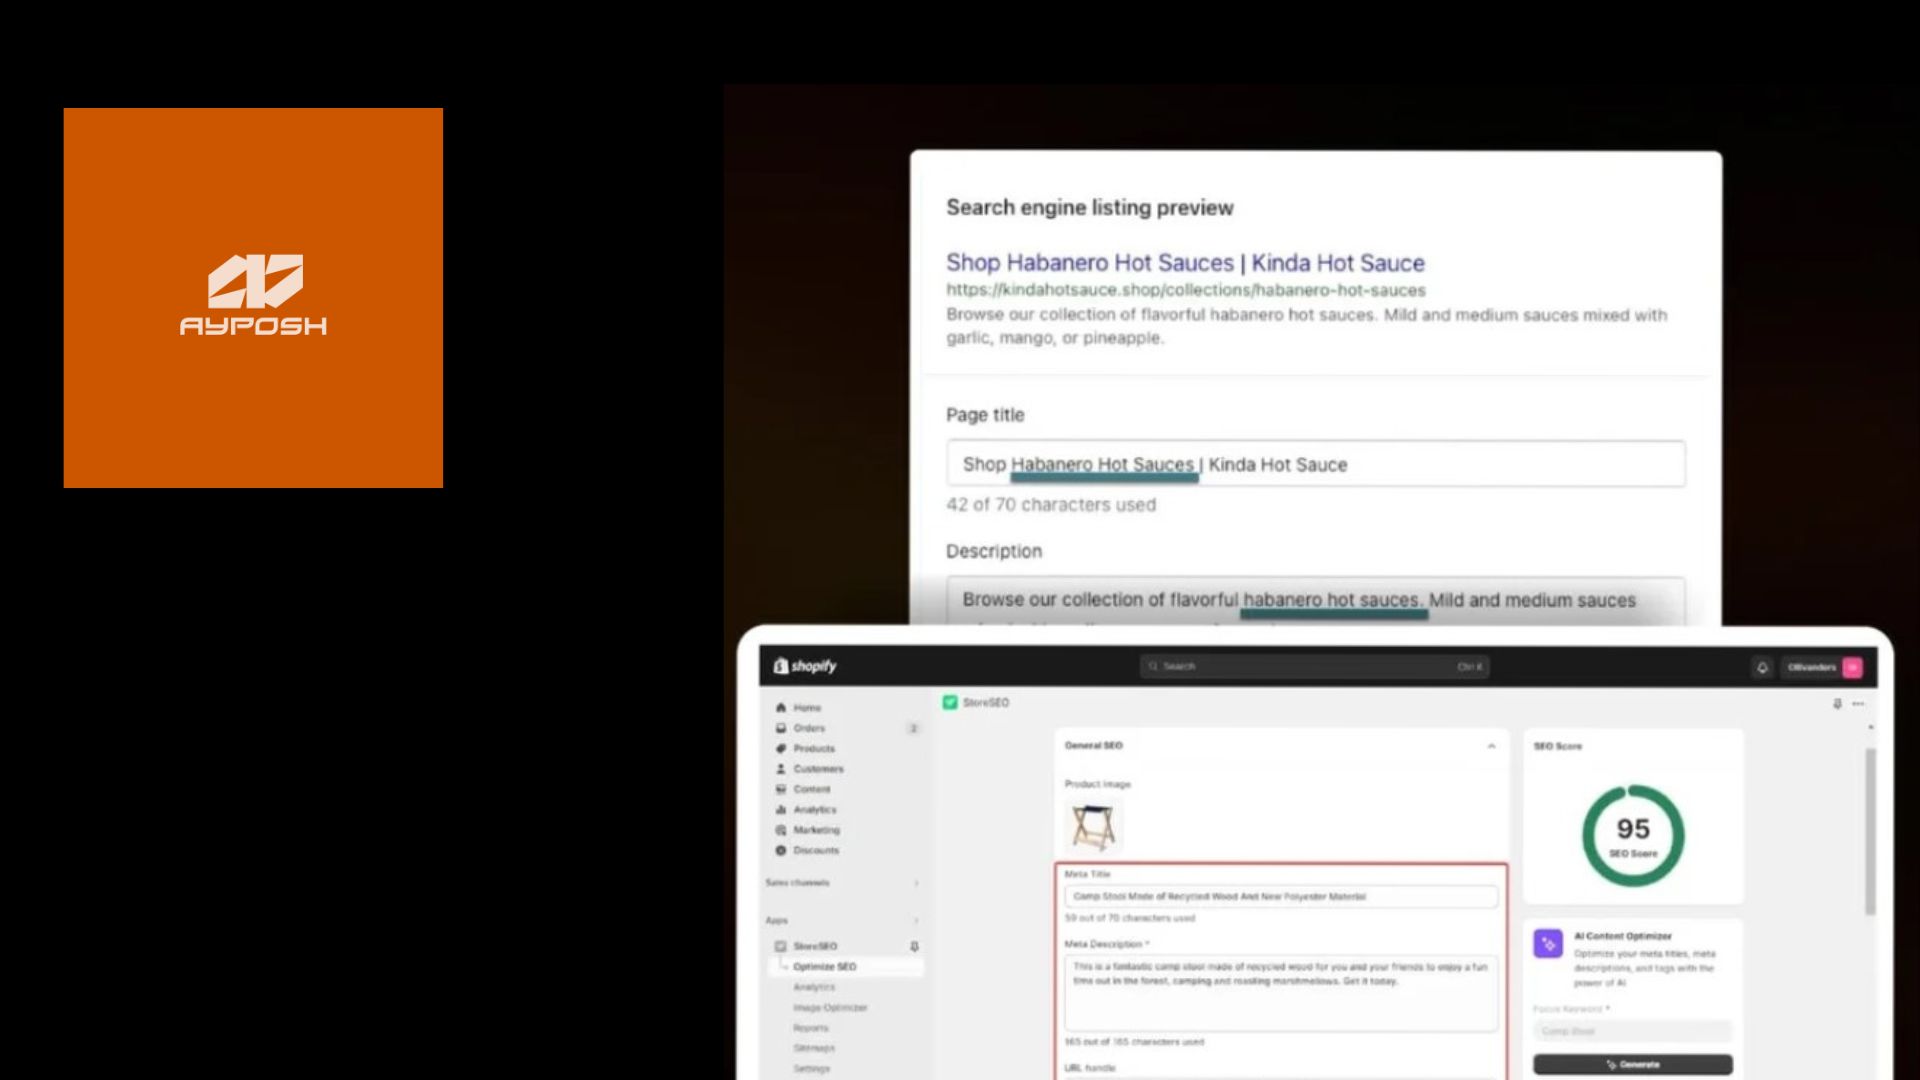Screen dimensions: 1920x1080
Task: Click the pin icon at the app header right
Action: coord(1837,704)
